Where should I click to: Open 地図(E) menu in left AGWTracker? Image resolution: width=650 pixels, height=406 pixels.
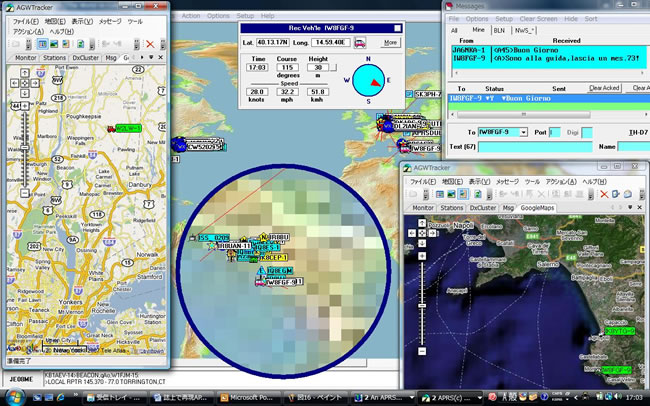(55, 22)
